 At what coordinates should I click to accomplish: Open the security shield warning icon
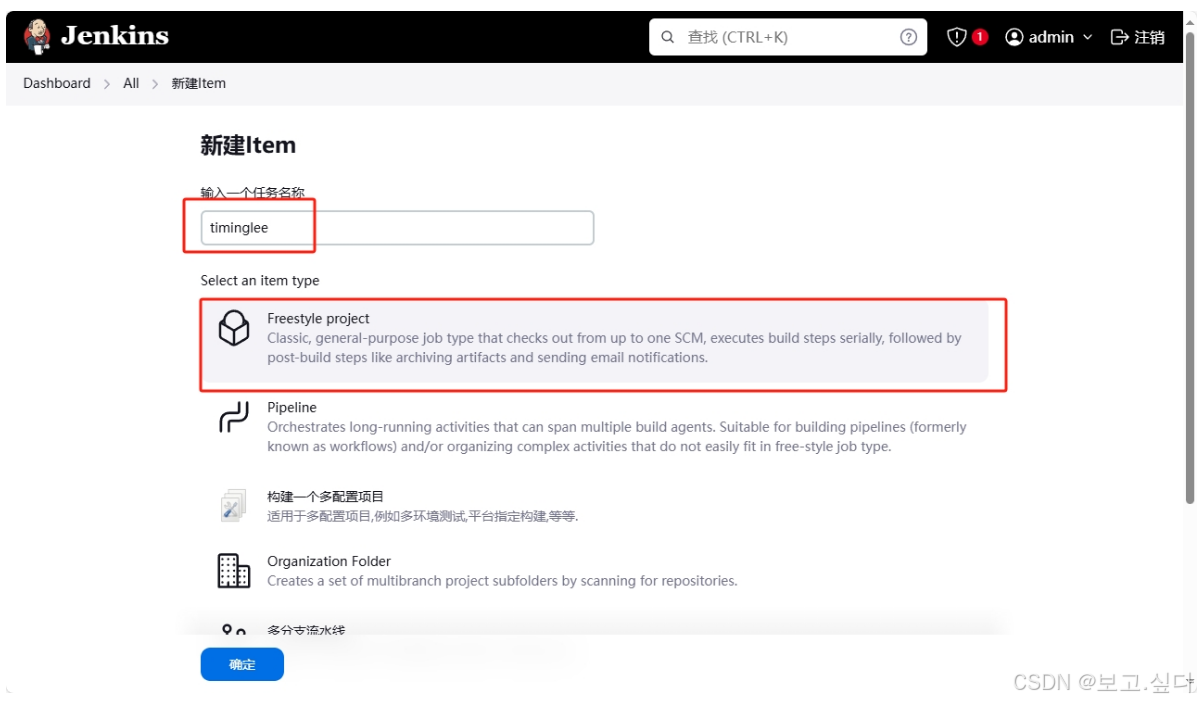point(956,37)
